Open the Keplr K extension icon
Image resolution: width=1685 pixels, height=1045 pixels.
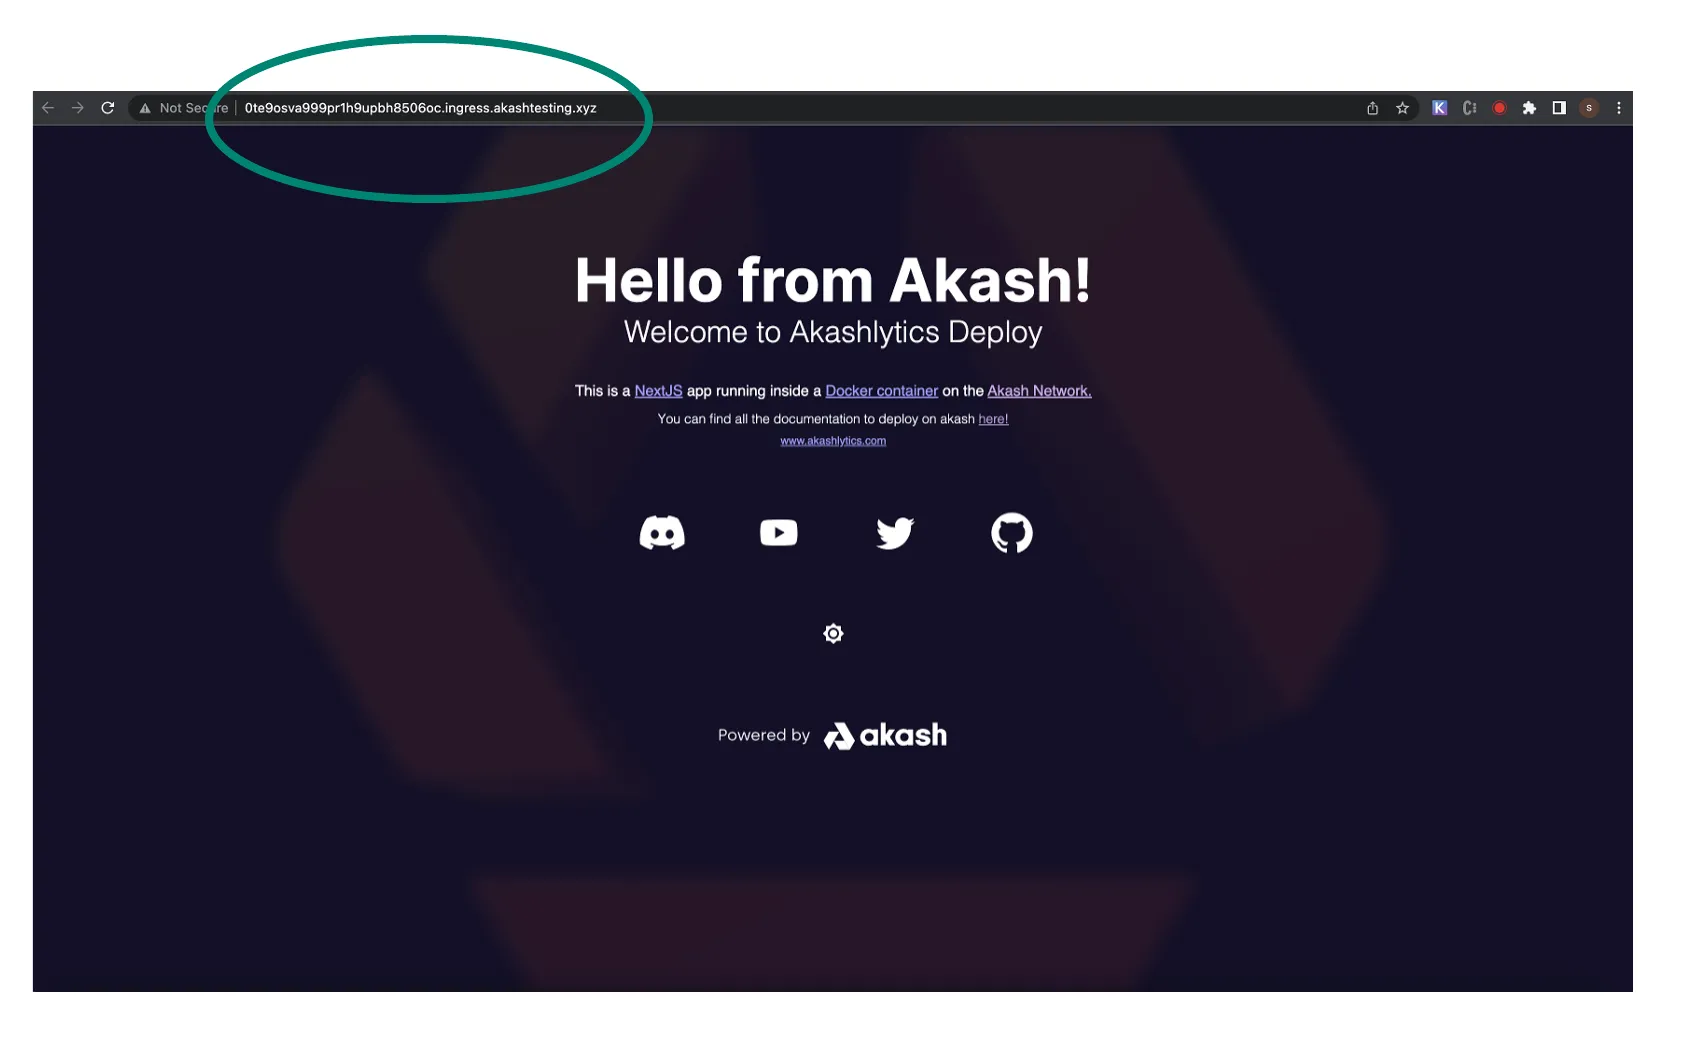pos(1439,108)
